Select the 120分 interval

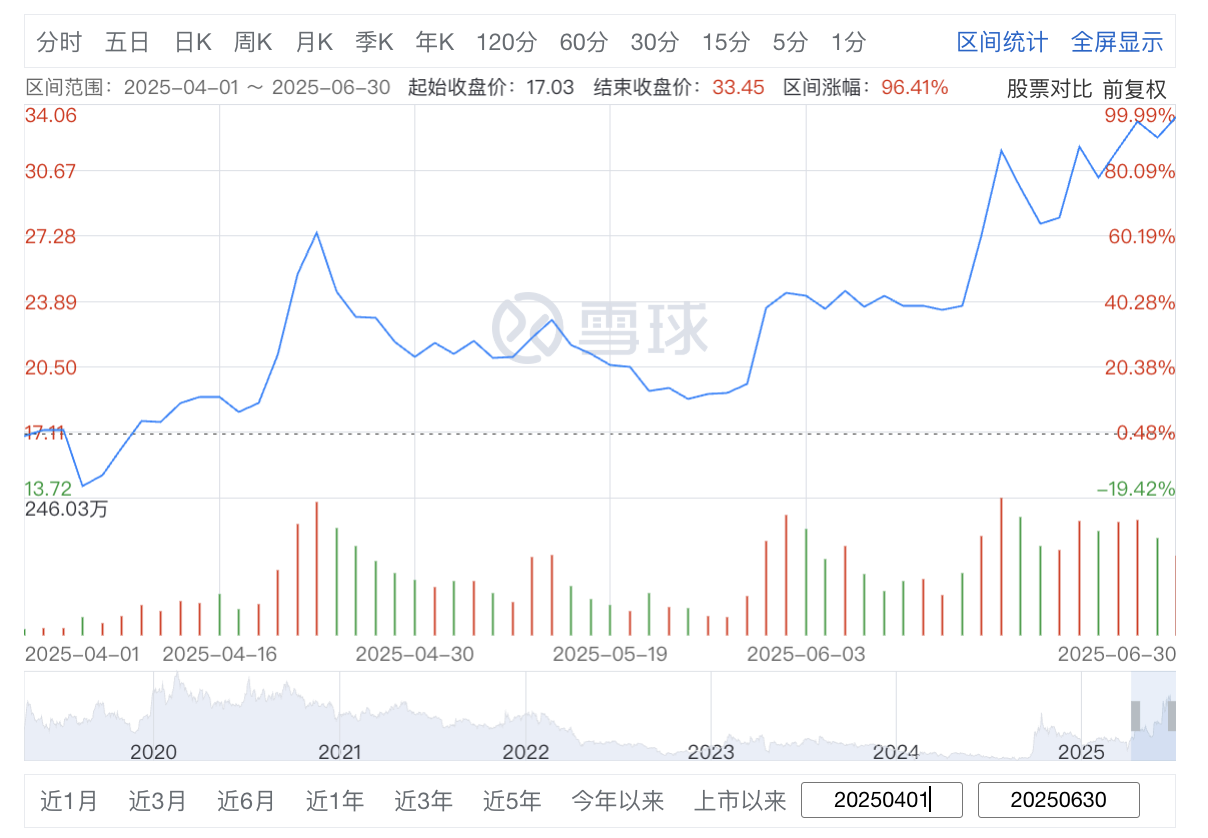506,42
